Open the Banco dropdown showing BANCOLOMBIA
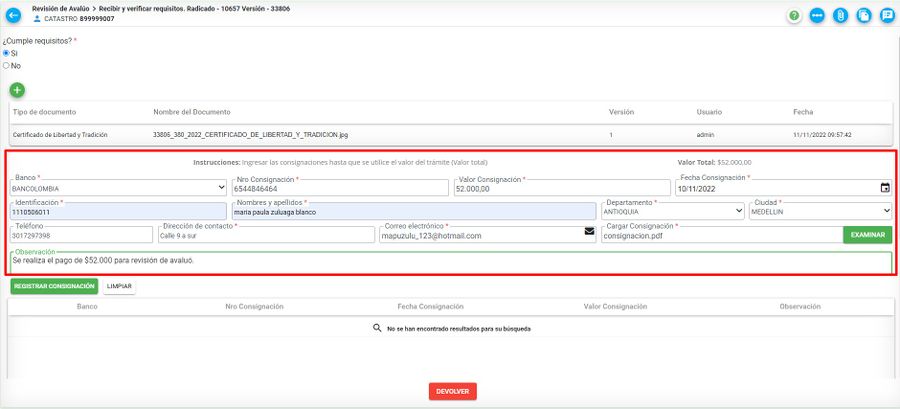Viewport: 900px width, 409px height. 118,188
